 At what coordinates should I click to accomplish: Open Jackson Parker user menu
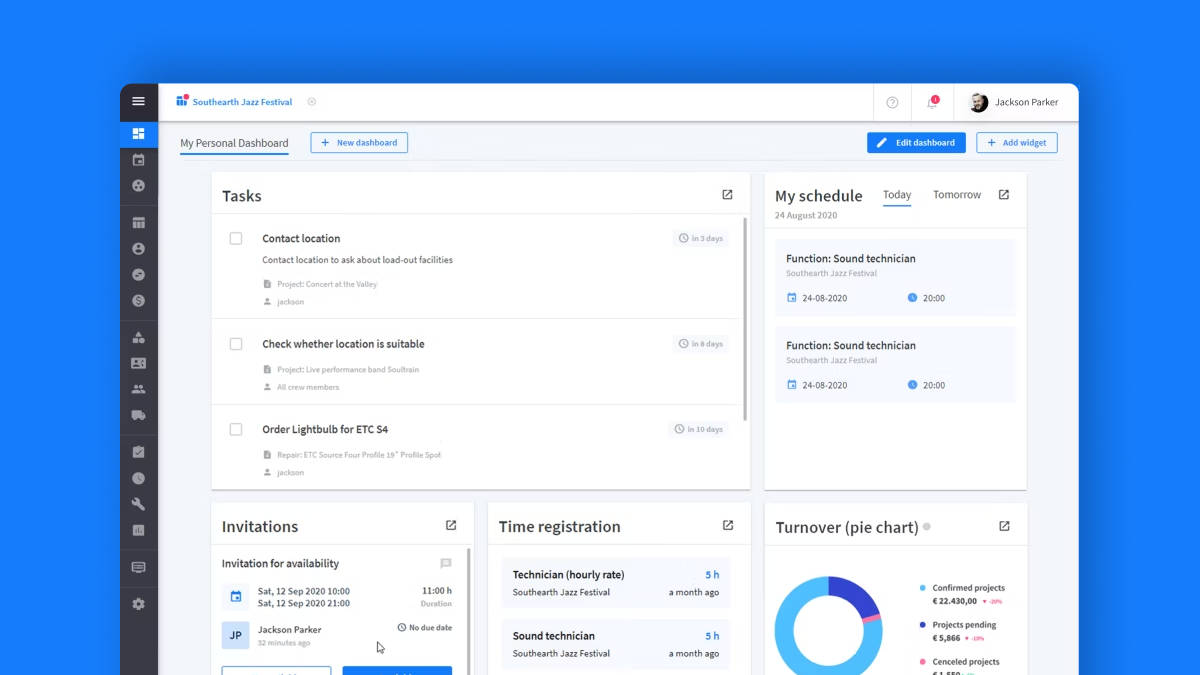[1015, 102]
